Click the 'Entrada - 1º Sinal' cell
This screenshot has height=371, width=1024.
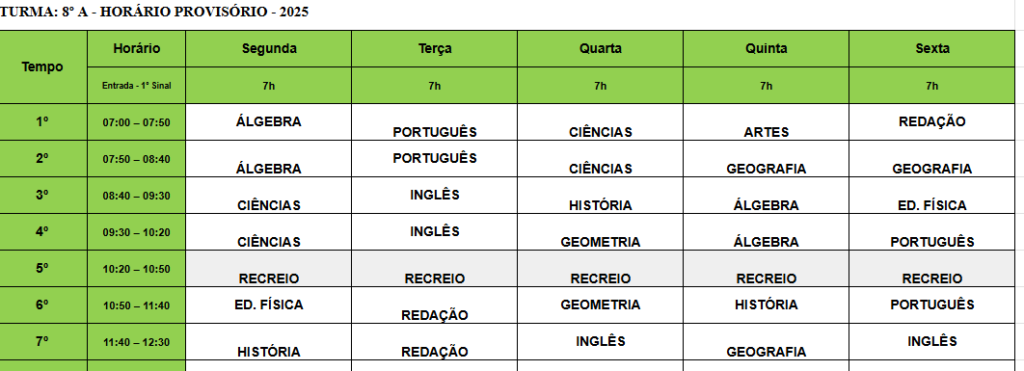click(x=136, y=85)
